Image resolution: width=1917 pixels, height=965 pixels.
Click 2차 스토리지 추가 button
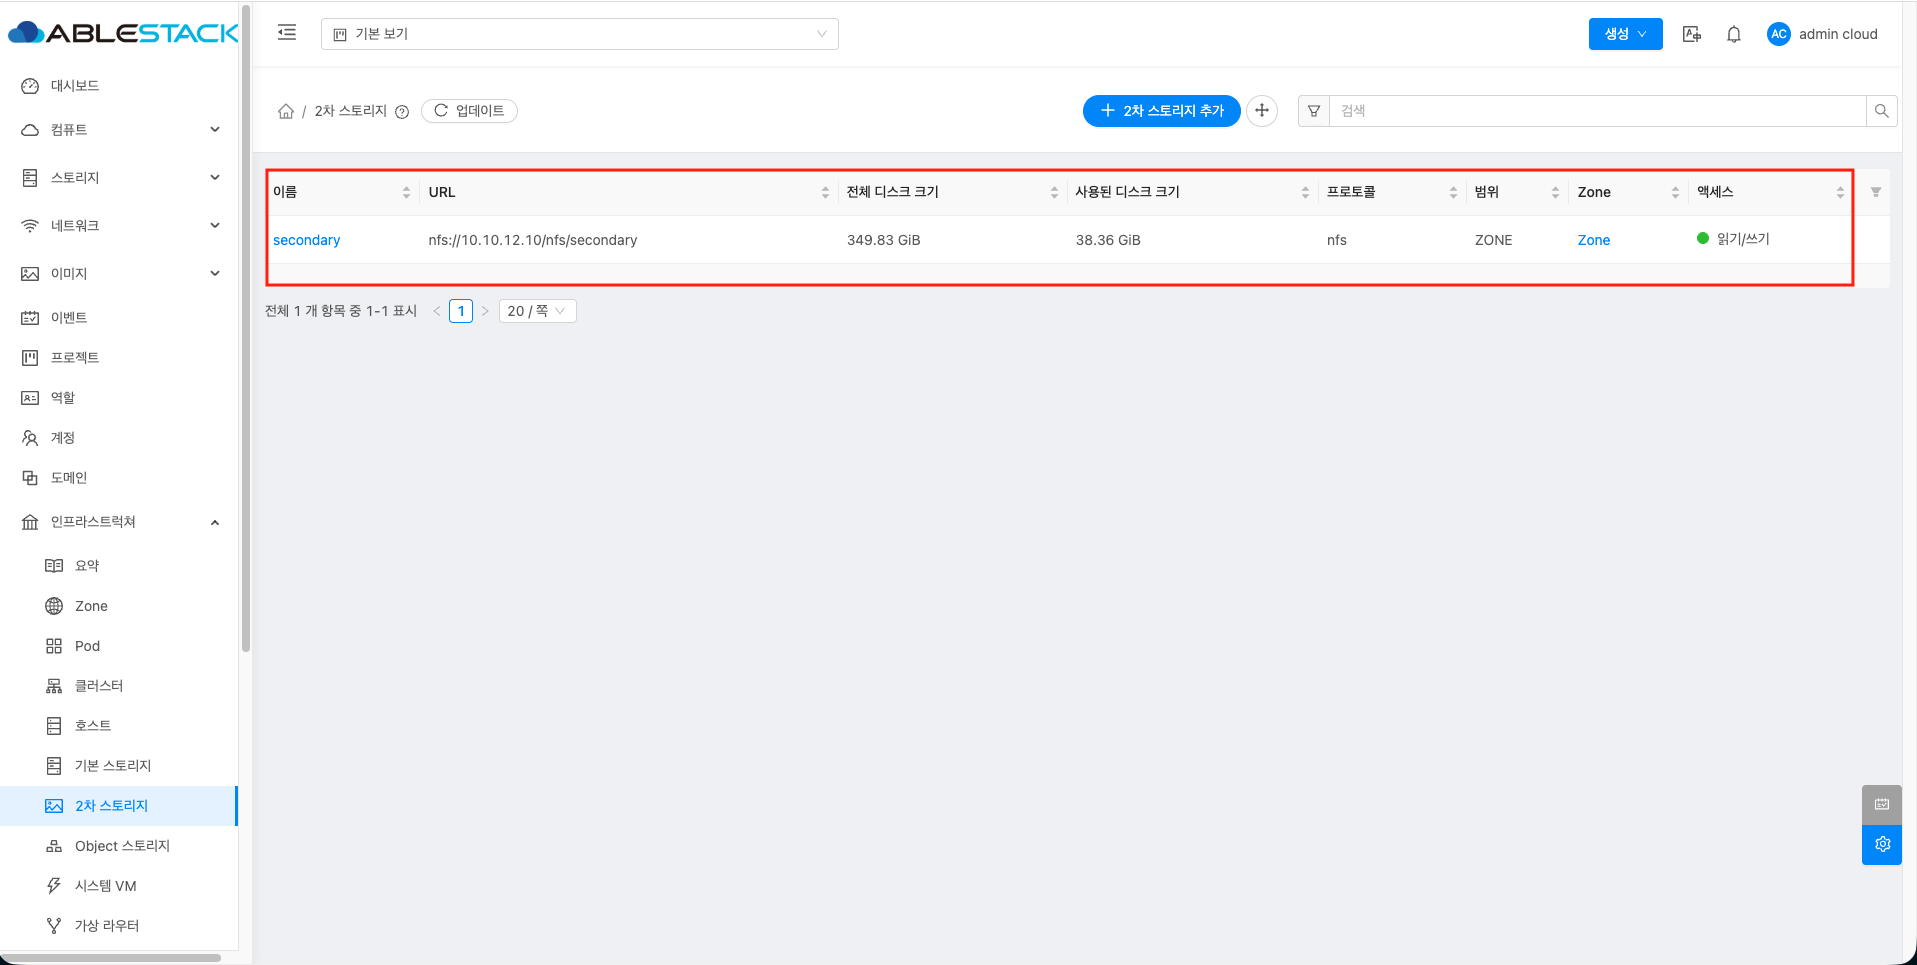click(1161, 111)
